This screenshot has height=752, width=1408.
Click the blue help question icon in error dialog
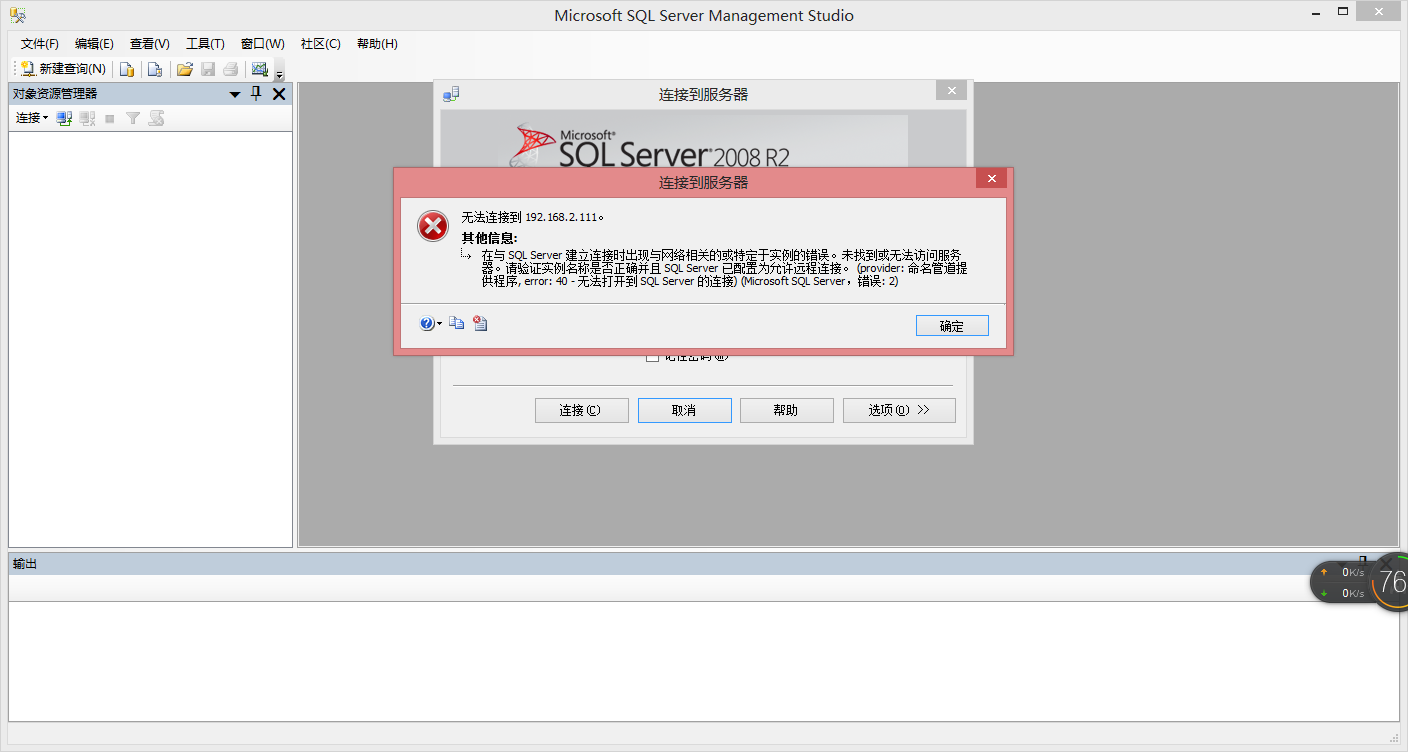pyautogui.click(x=427, y=323)
